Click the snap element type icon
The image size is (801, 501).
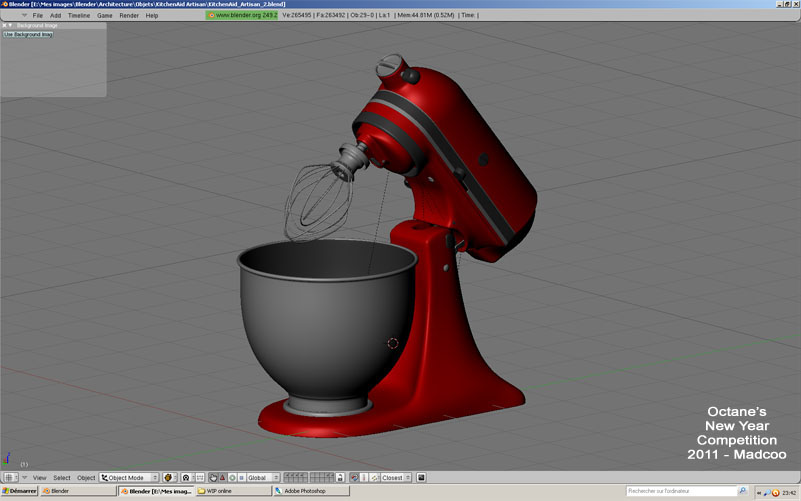point(364,478)
